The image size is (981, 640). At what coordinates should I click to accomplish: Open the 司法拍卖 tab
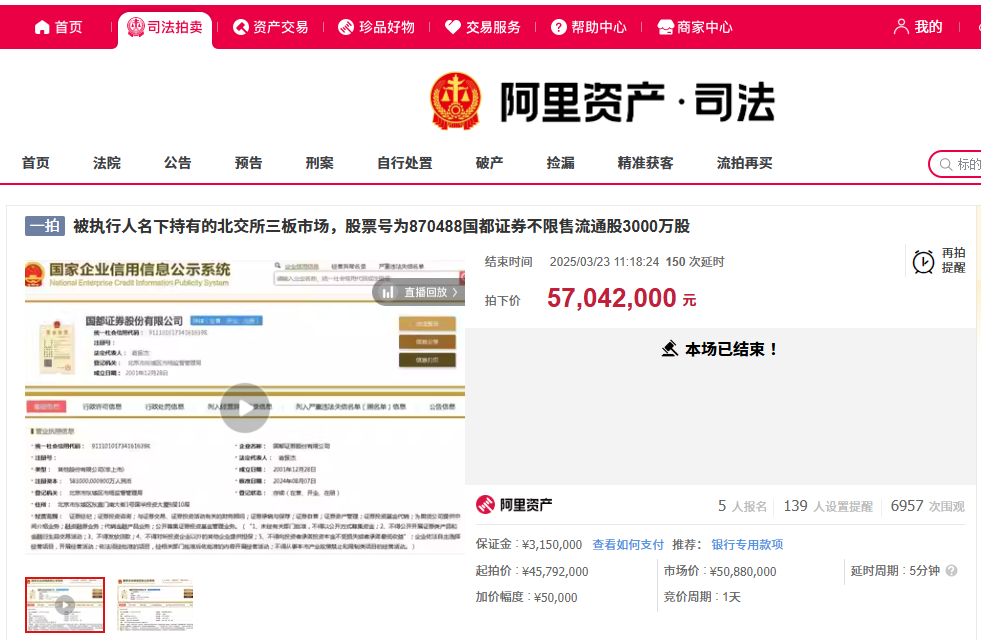(165, 27)
